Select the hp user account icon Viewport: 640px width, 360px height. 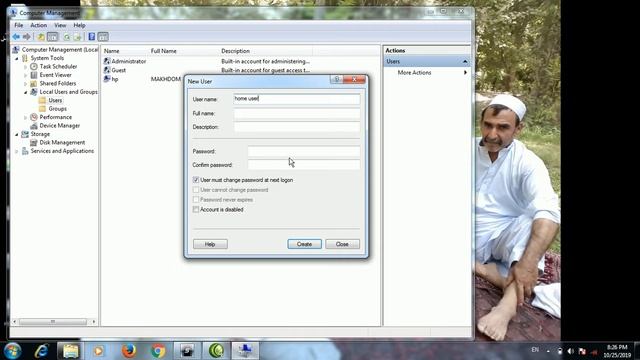coord(107,79)
